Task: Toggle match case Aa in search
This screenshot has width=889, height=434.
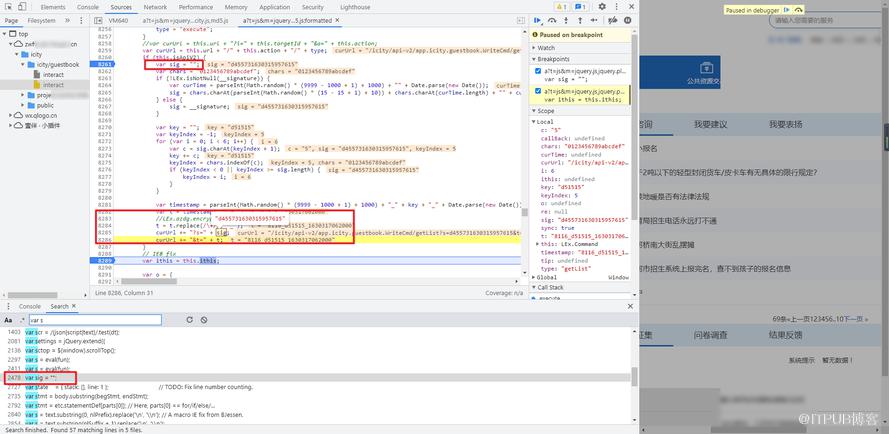Action: point(9,320)
